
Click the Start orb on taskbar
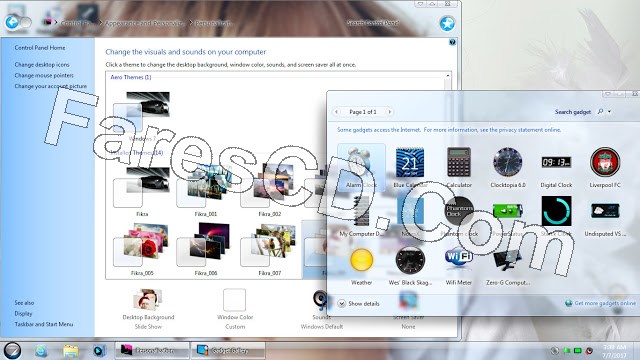tap(12, 351)
